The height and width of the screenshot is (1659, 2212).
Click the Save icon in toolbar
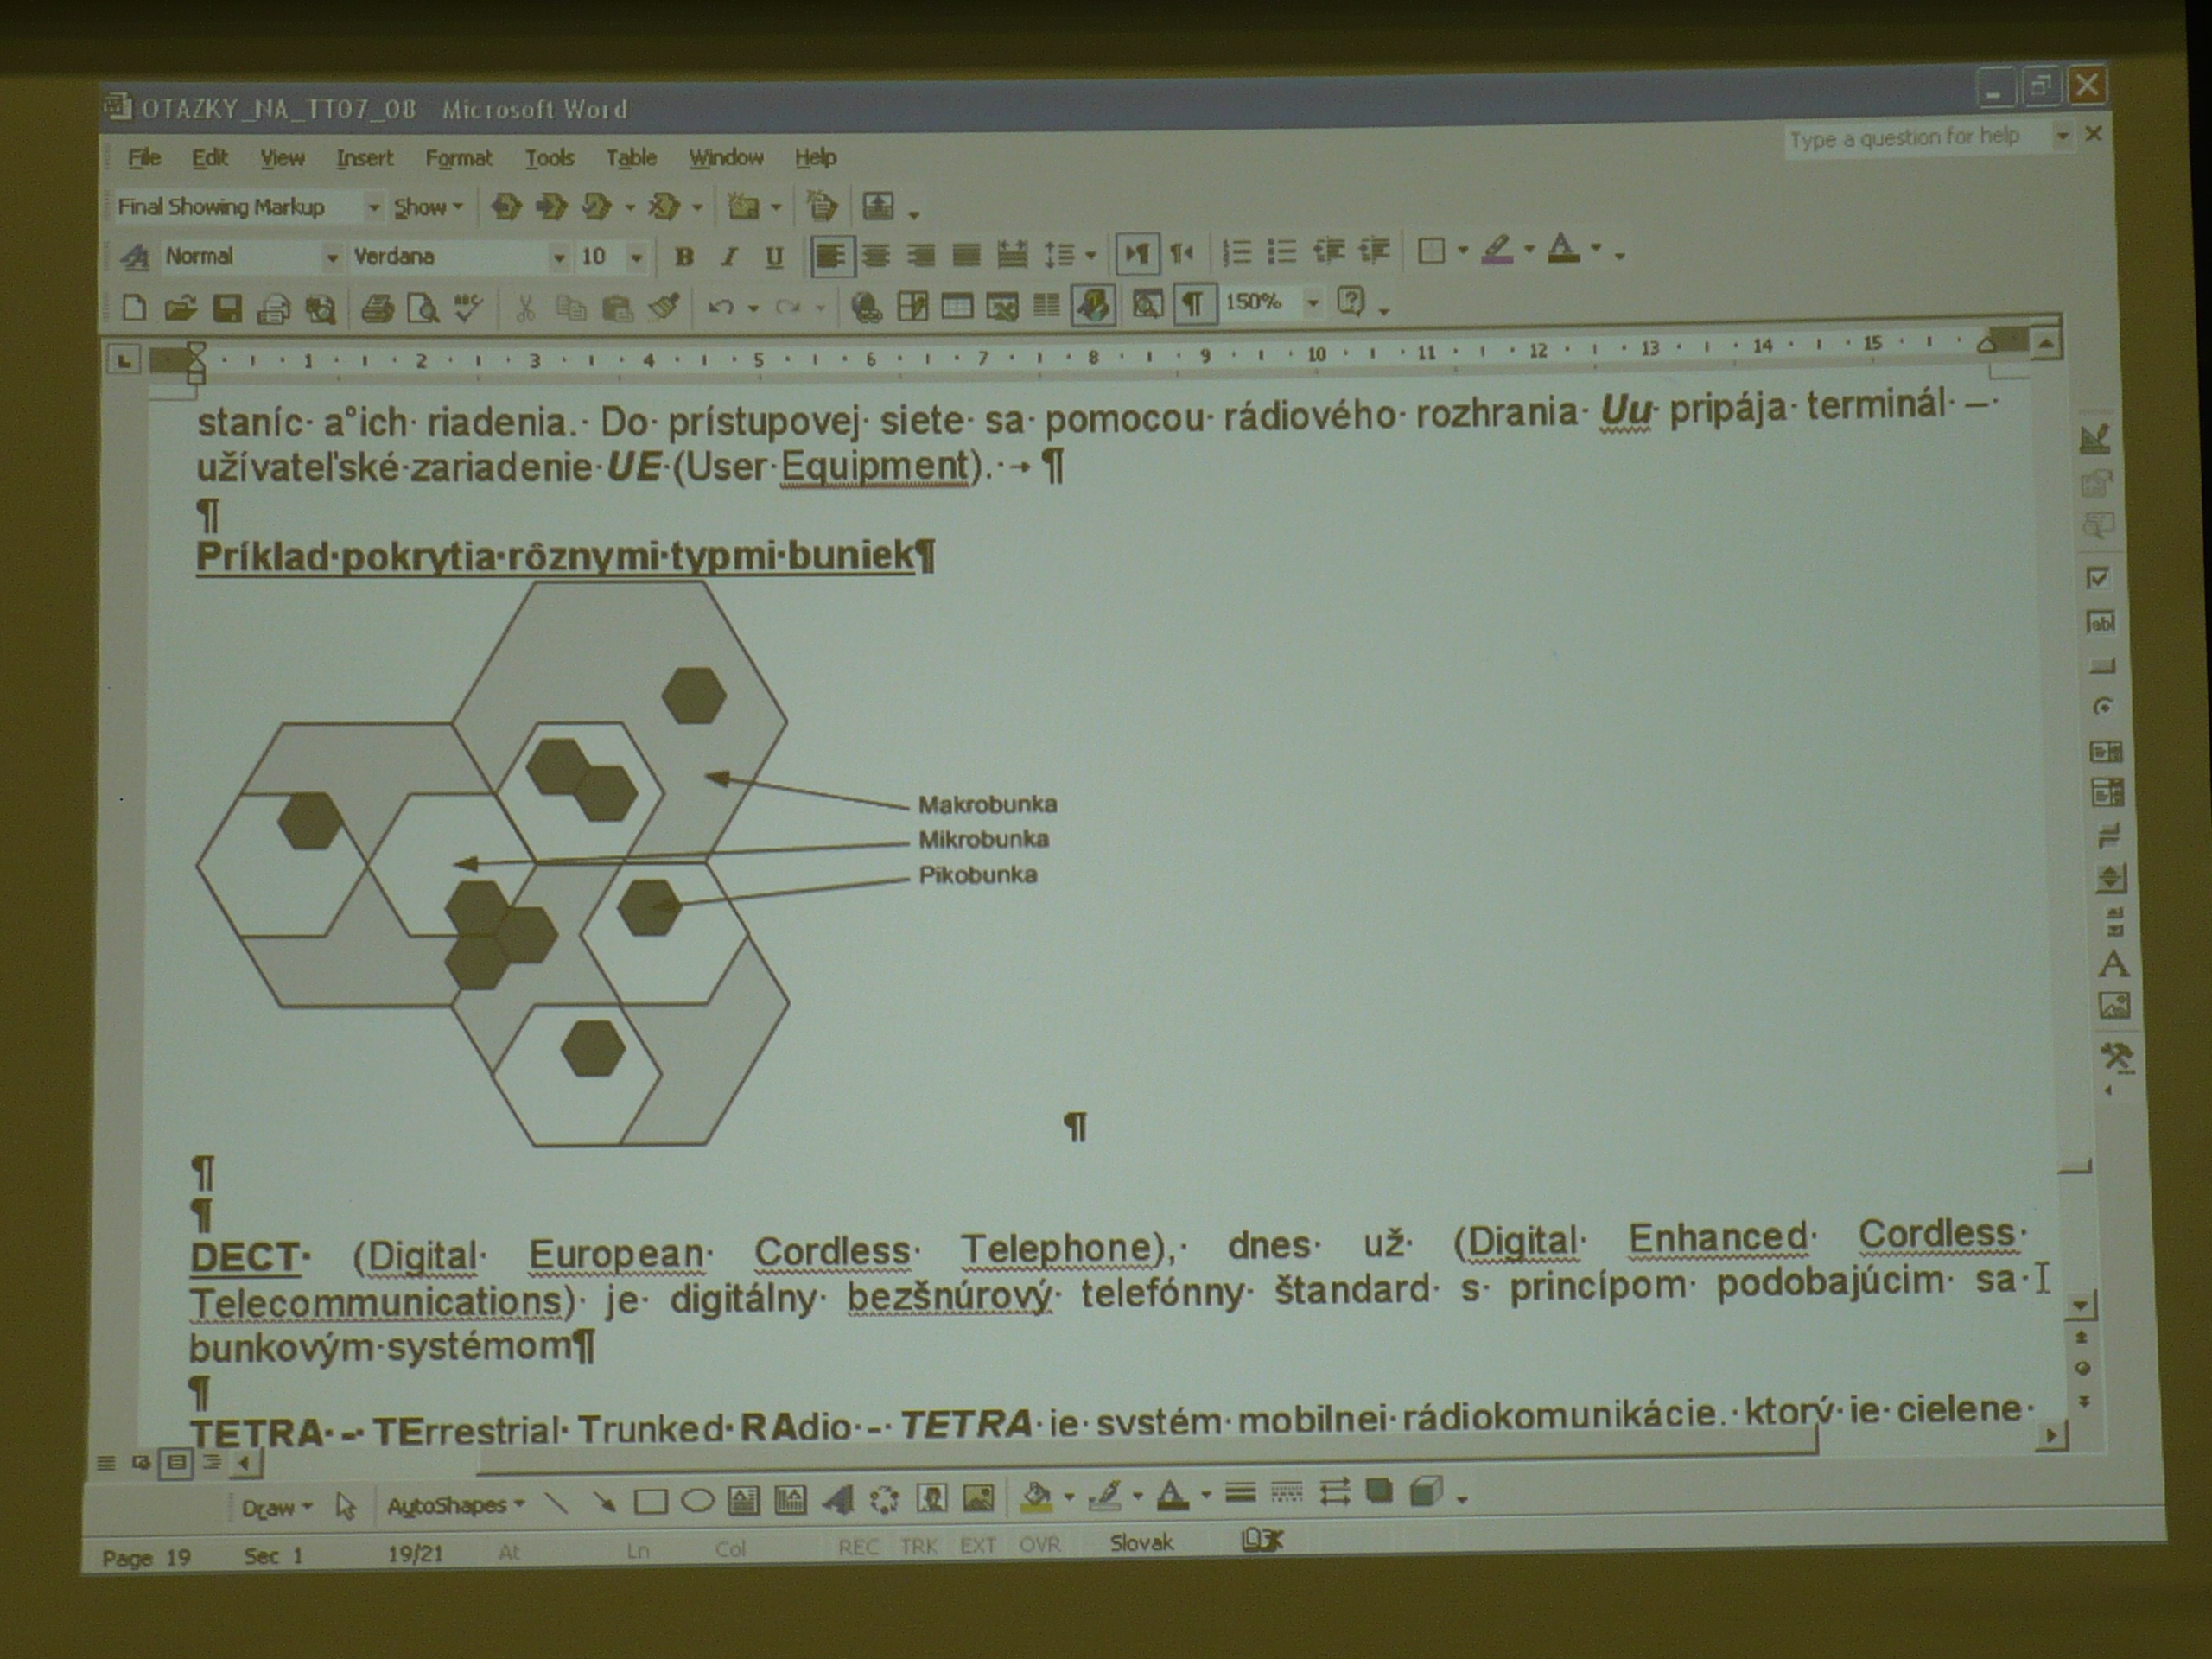[x=228, y=308]
